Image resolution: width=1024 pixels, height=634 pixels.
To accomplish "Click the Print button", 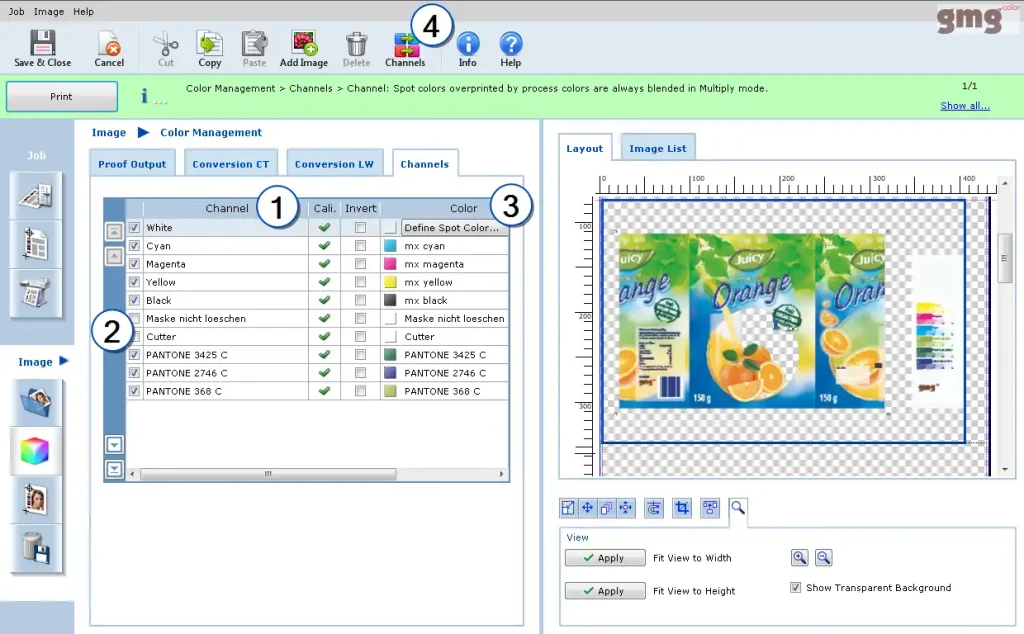I will 61,97.
